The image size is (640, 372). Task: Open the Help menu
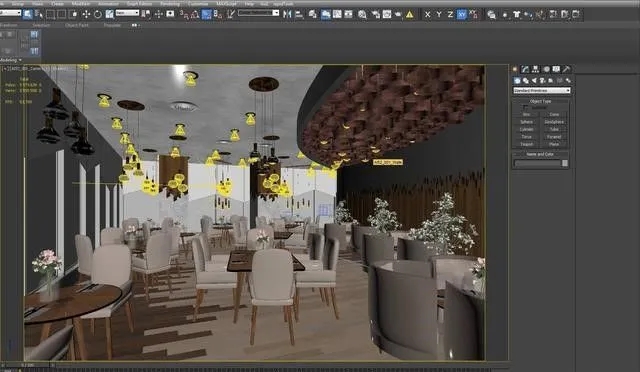(x=249, y=4)
